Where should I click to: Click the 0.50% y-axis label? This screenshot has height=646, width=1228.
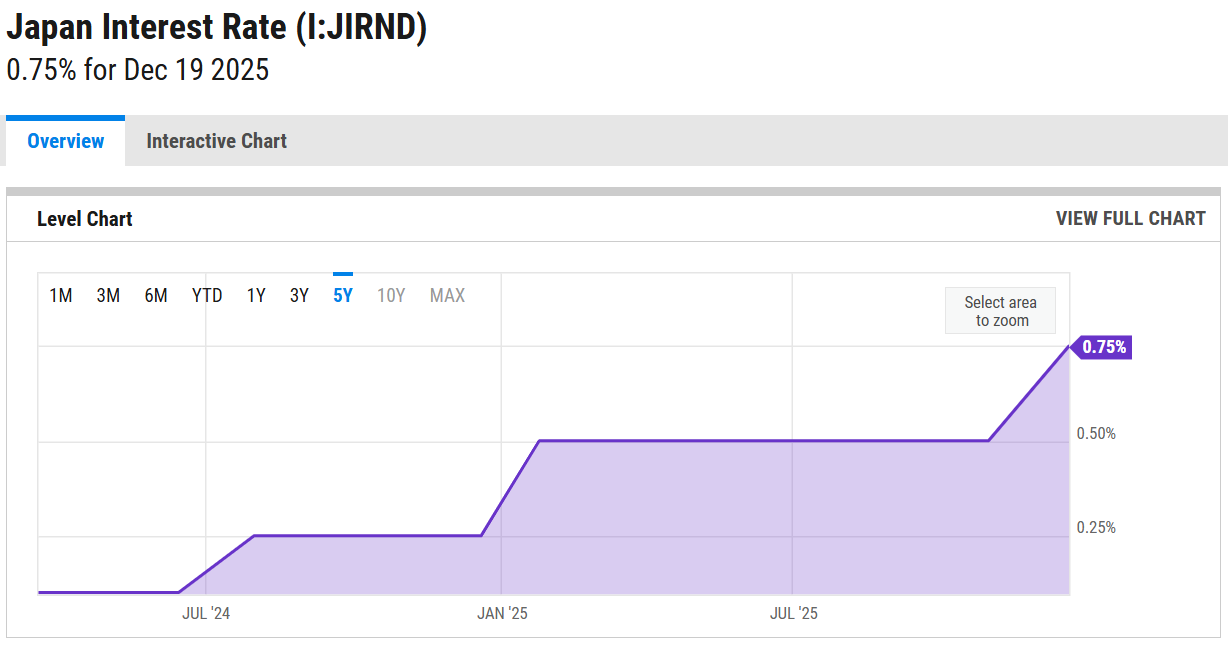tap(1096, 433)
